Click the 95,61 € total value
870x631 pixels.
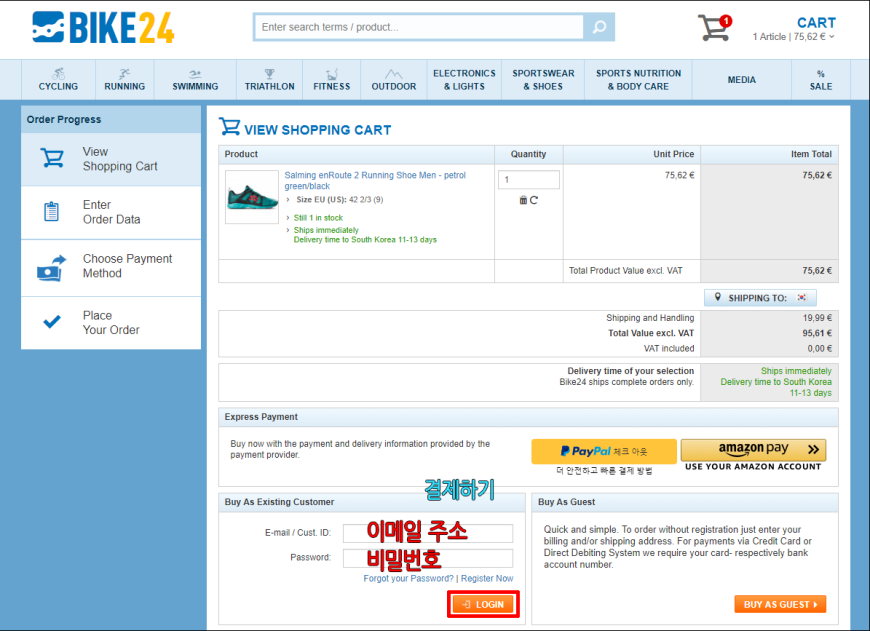pos(817,334)
